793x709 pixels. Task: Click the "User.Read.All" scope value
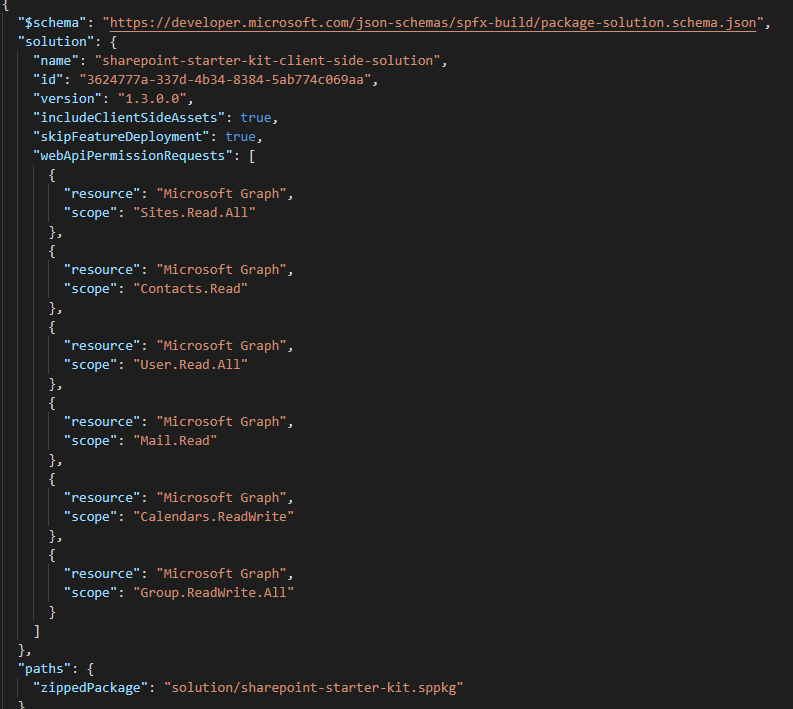191,365
